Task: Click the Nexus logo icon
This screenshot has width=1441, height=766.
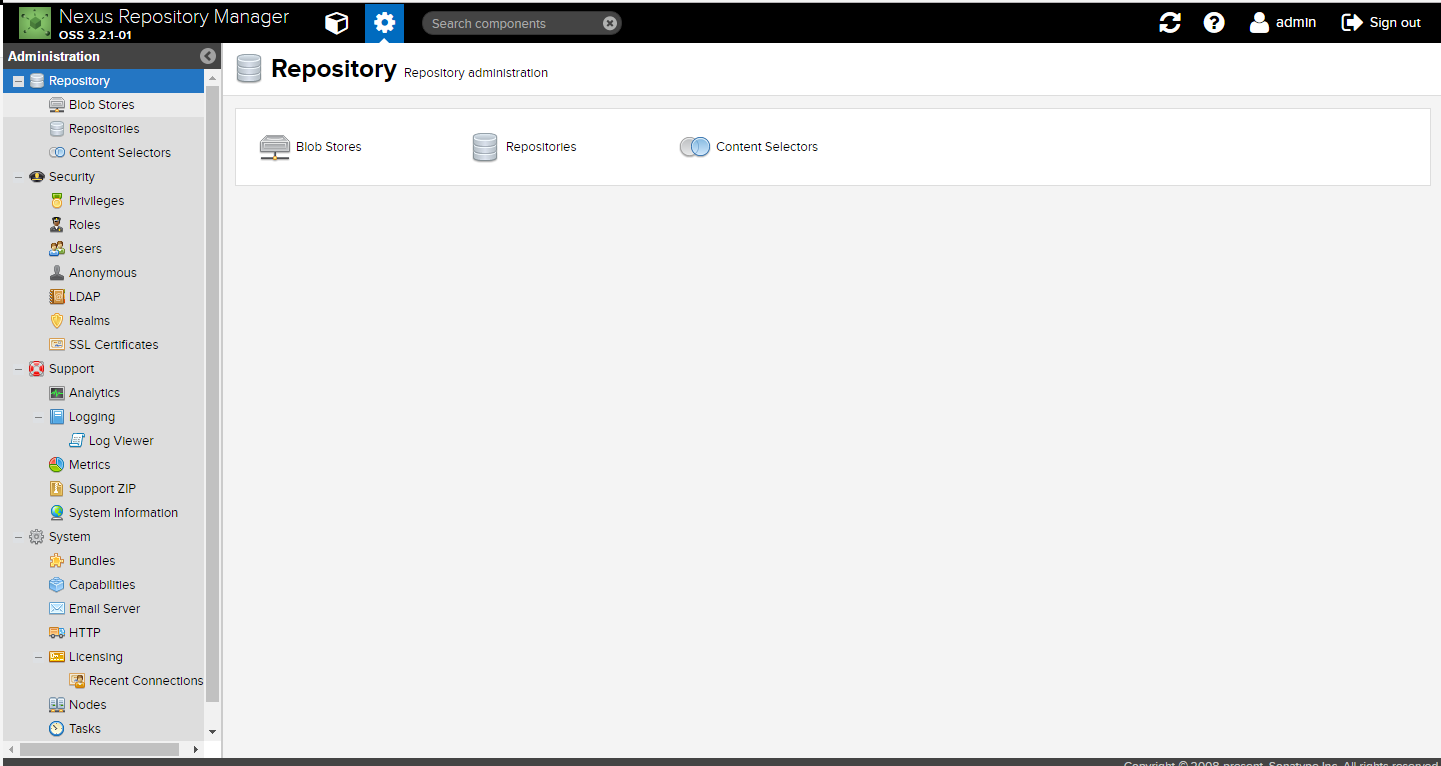Action: click(x=35, y=22)
